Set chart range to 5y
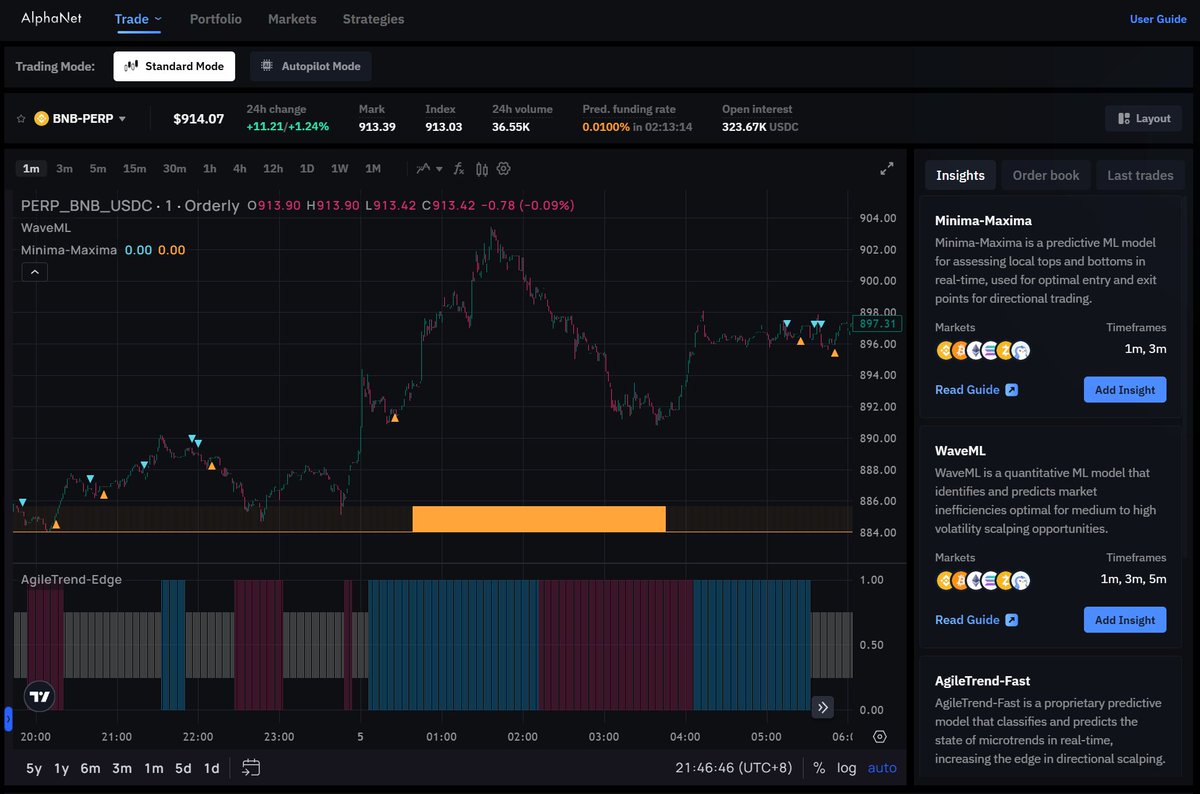The image size is (1200, 794). pos(34,768)
